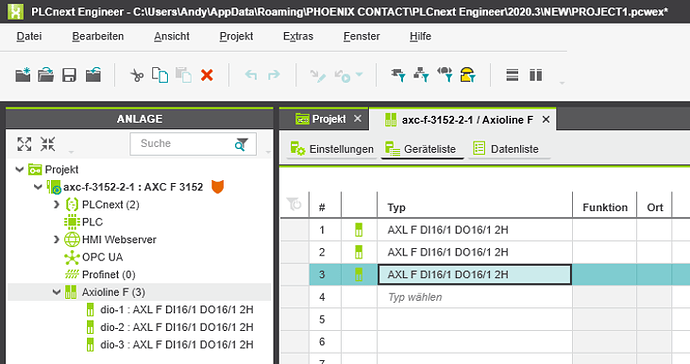690x364 pixels.
Task: Click the Undo arrow icon
Action: coord(251,75)
